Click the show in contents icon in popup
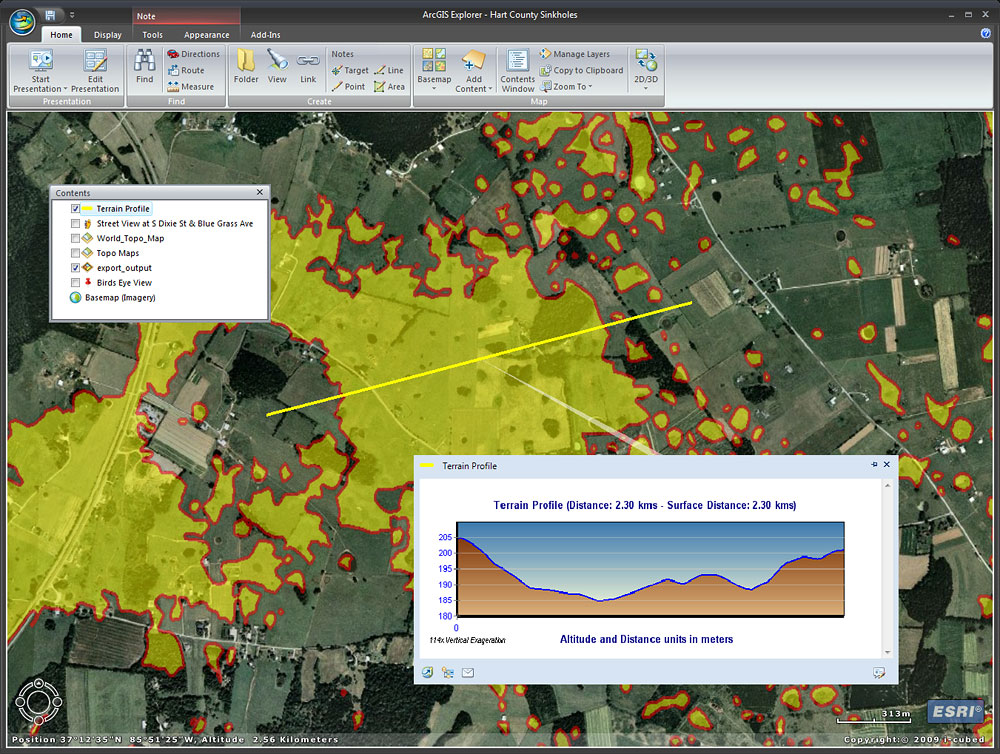Image resolution: width=1000 pixels, height=754 pixels. [x=448, y=672]
